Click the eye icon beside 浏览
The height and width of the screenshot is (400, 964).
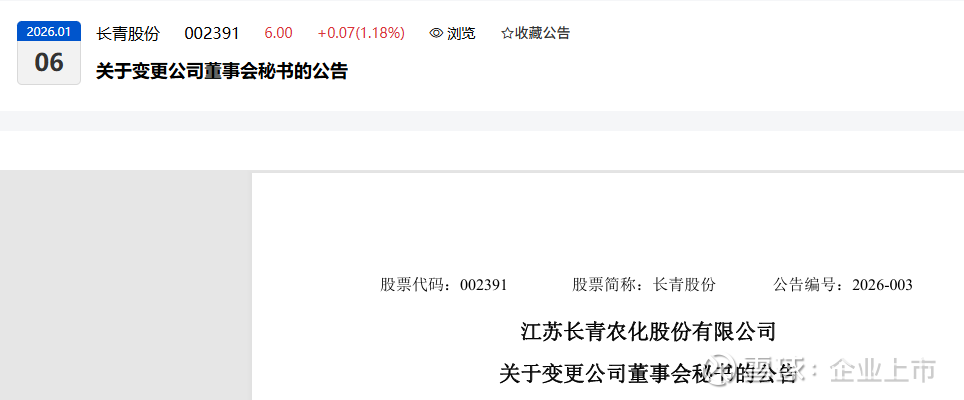pos(436,33)
